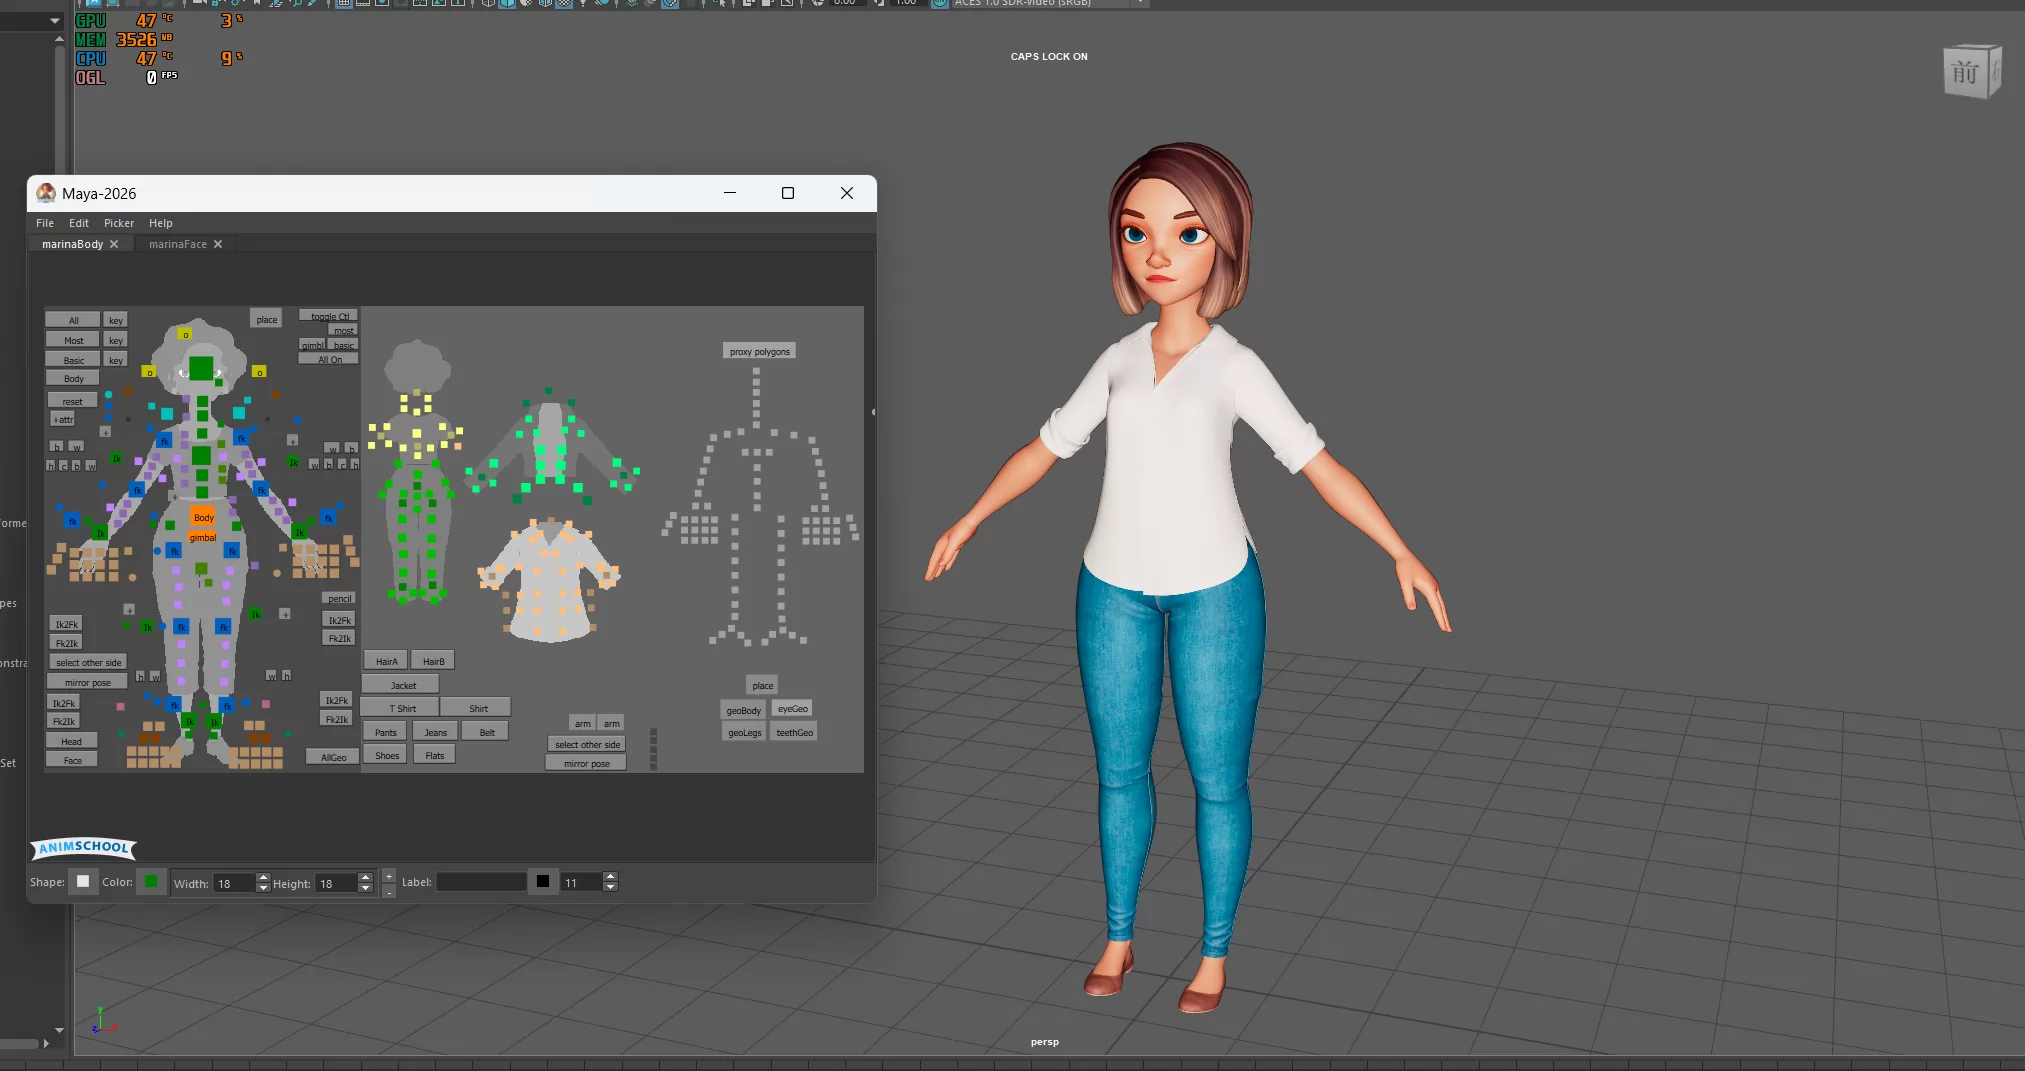The height and width of the screenshot is (1071, 2025).
Task: Key all controls with key button beside All
Action: (116, 320)
